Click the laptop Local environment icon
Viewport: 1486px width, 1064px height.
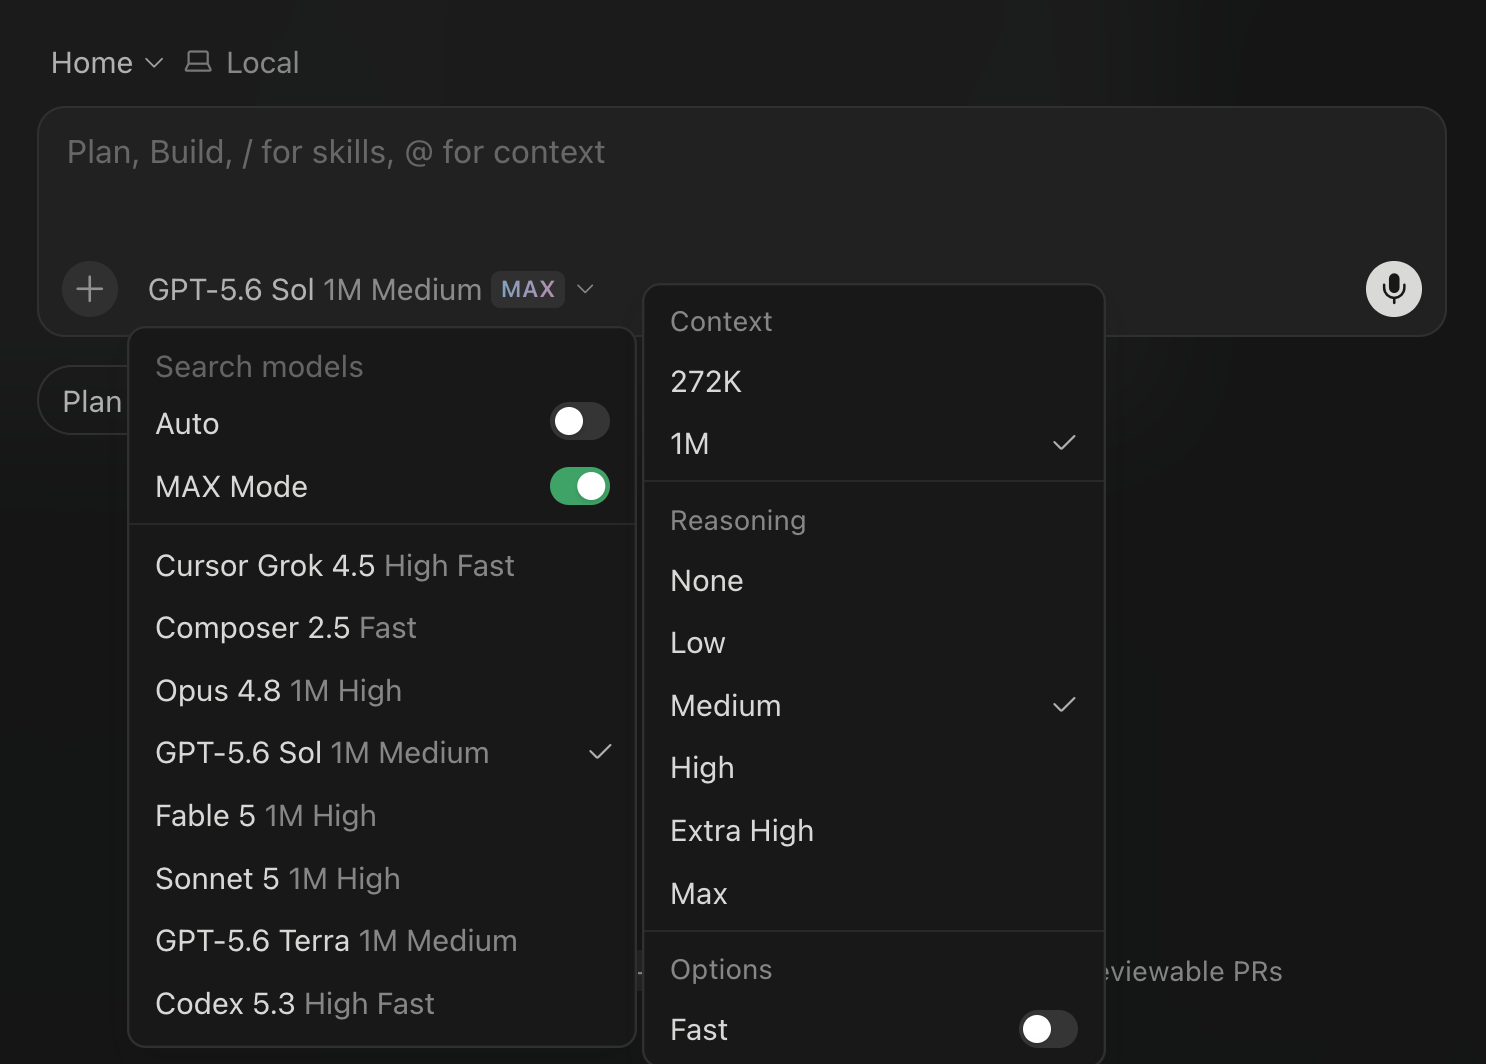pos(198,62)
